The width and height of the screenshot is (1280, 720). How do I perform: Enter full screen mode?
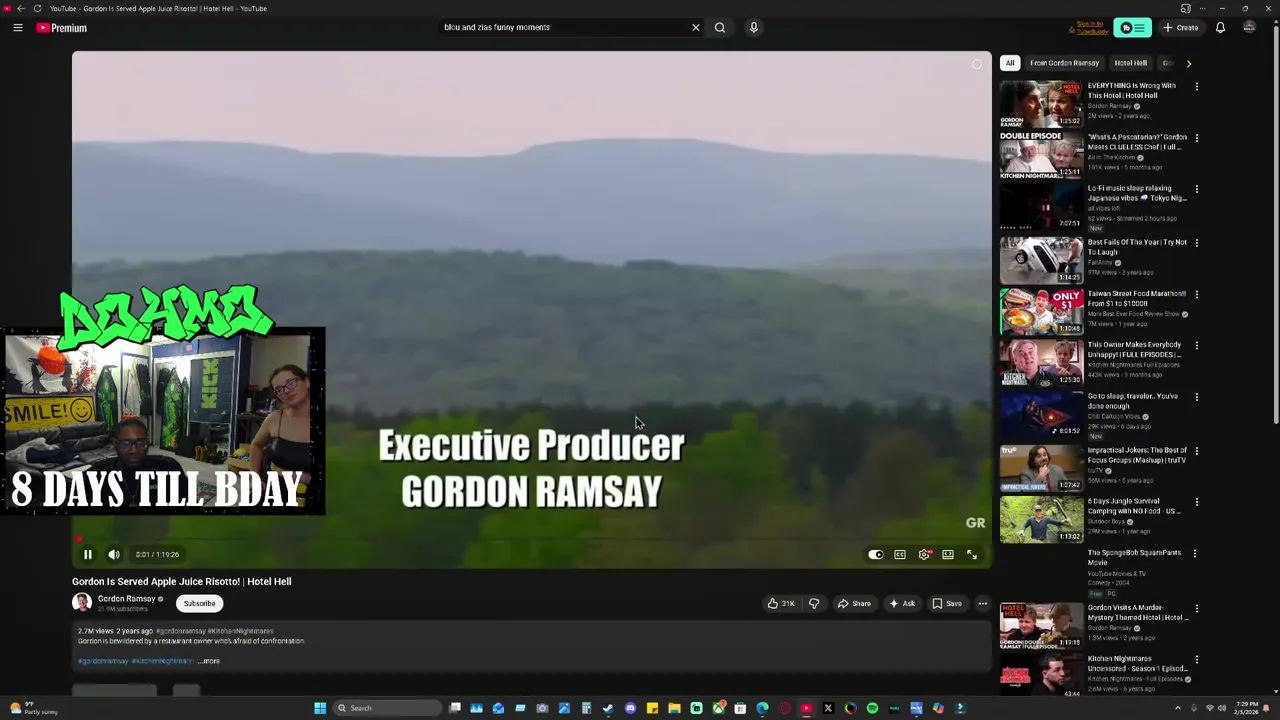pos(972,554)
